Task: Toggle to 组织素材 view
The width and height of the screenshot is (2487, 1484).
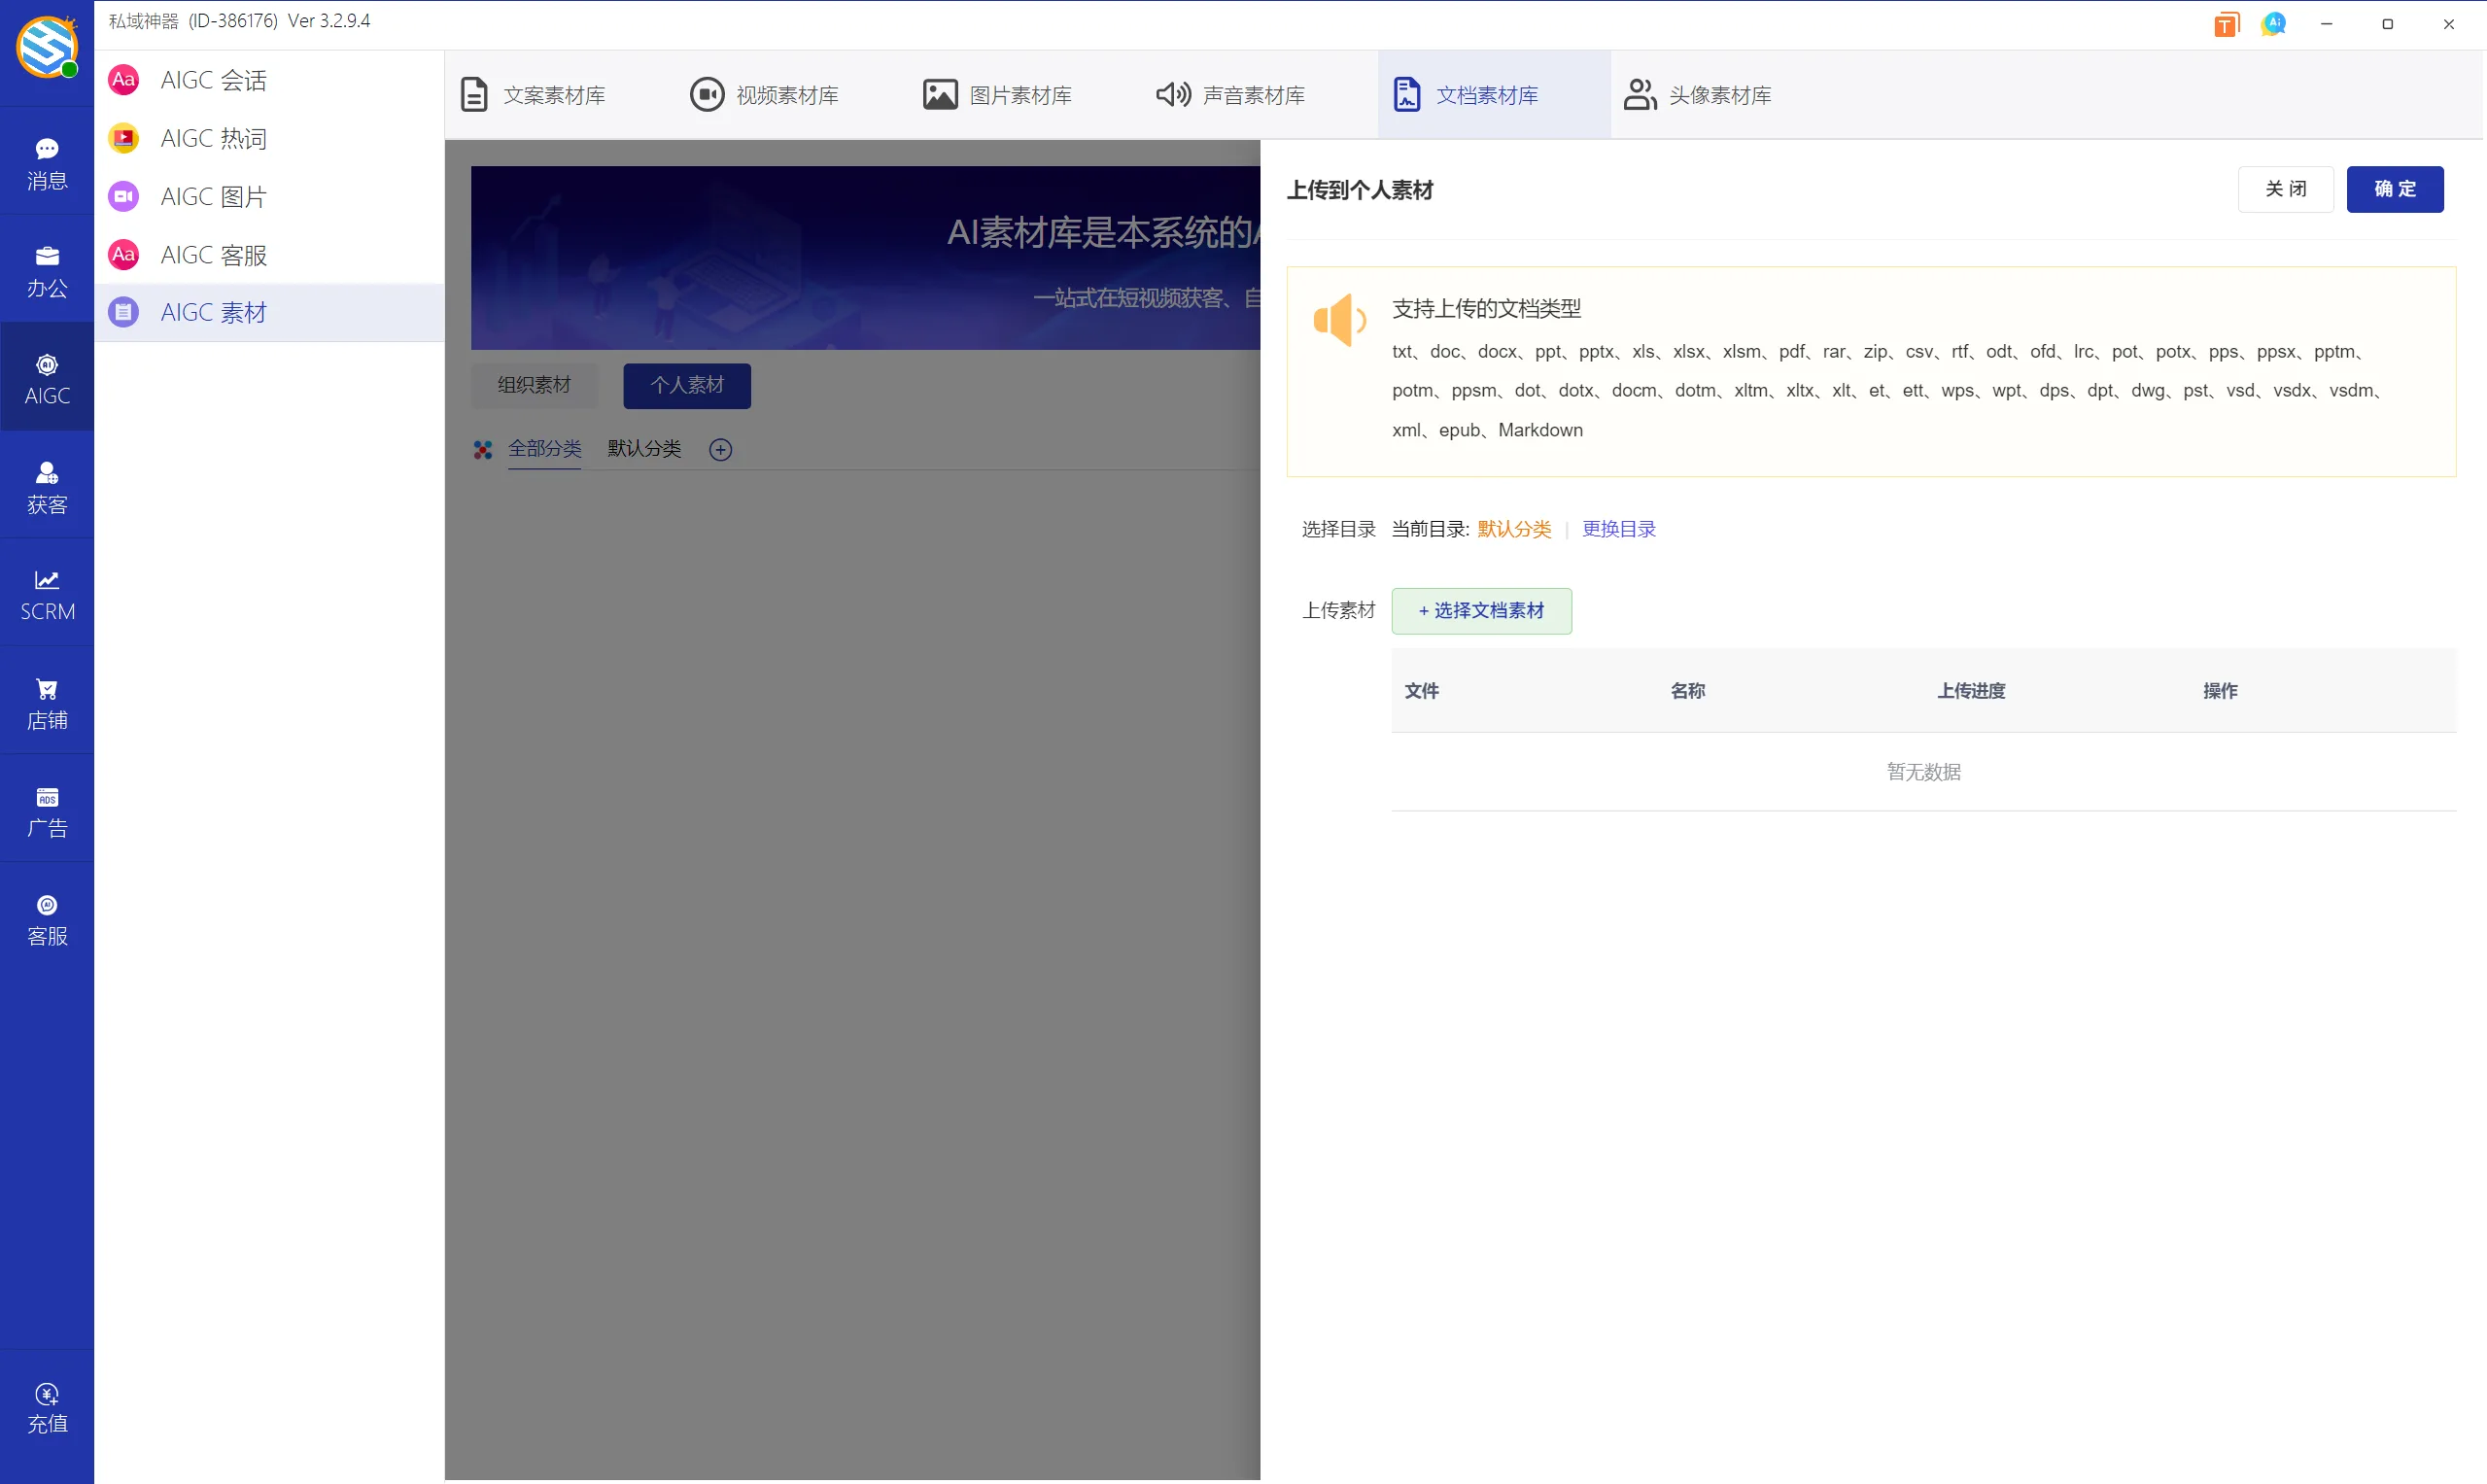Action: coord(533,385)
